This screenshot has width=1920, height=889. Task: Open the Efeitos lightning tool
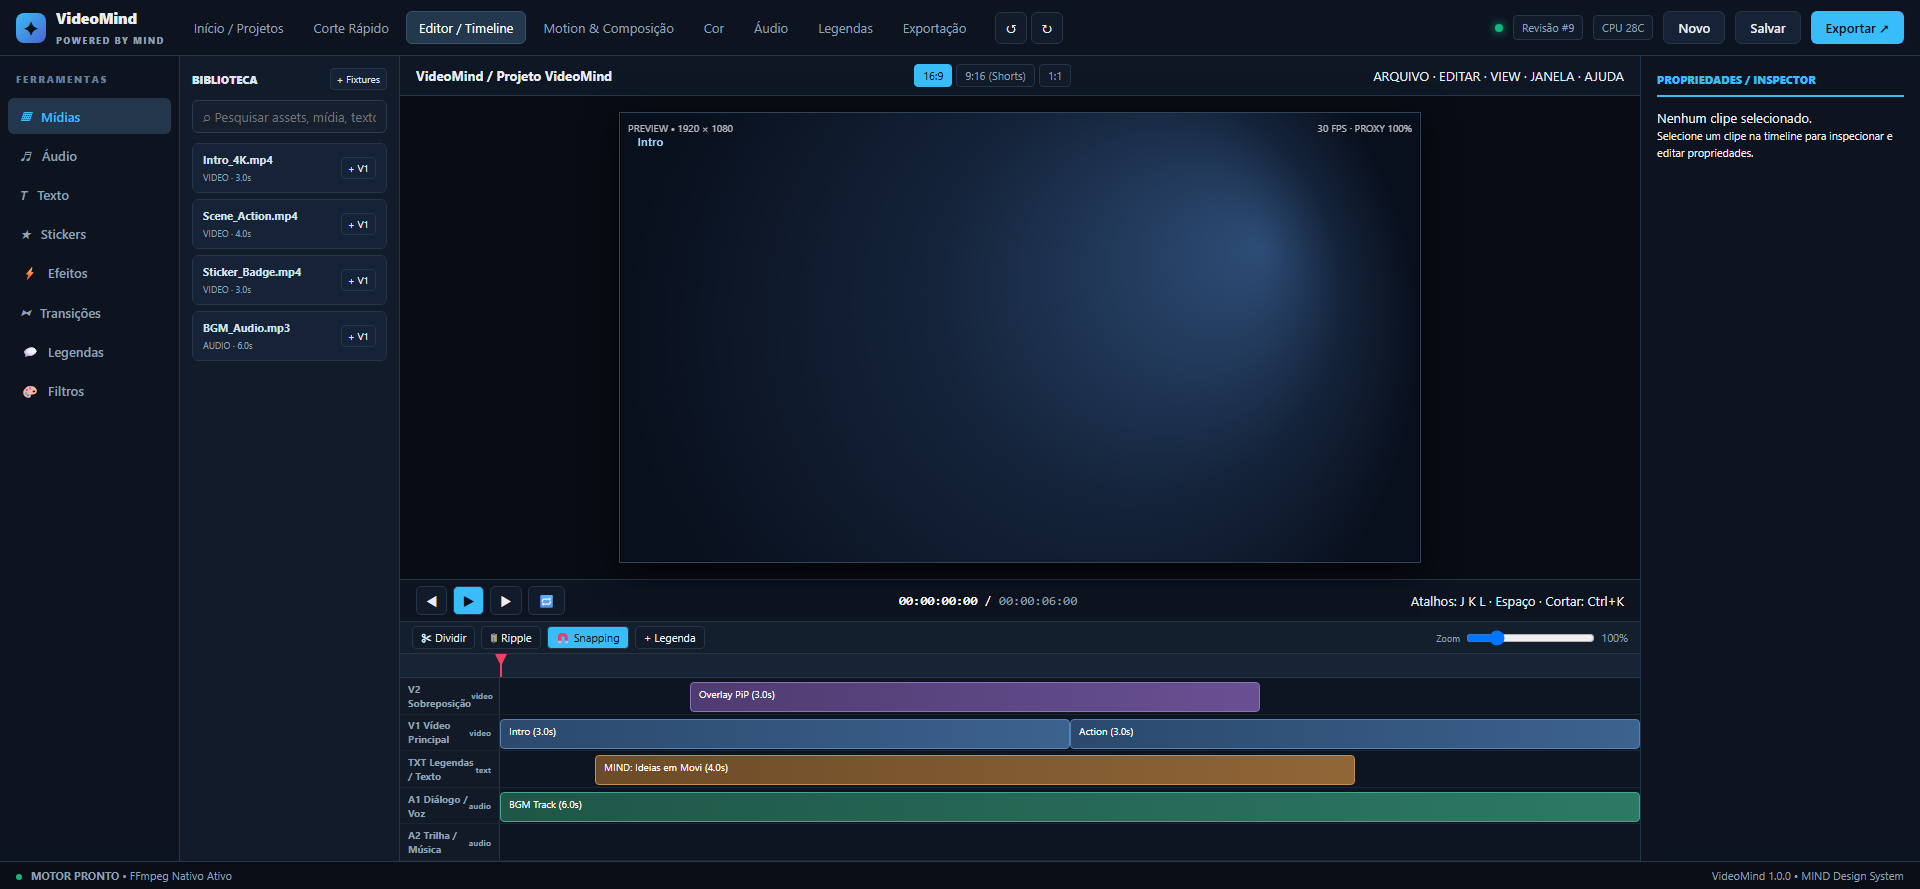click(x=89, y=273)
